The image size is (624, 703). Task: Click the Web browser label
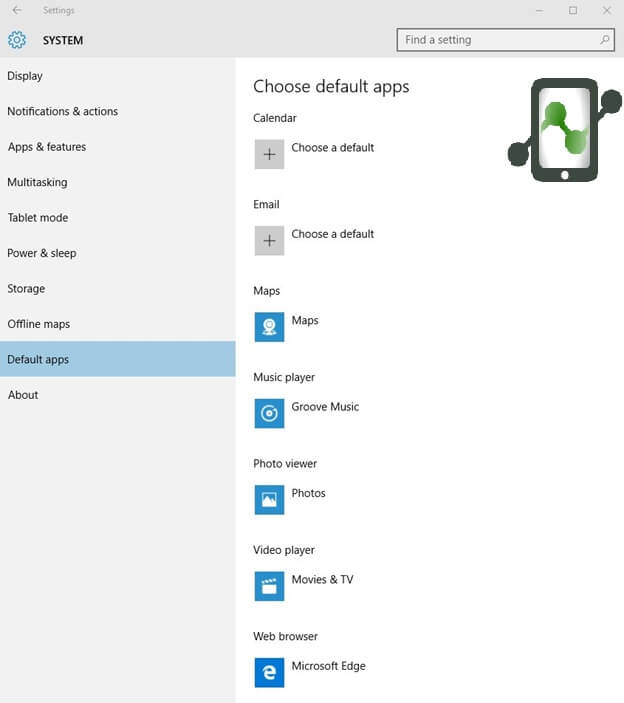click(x=285, y=636)
